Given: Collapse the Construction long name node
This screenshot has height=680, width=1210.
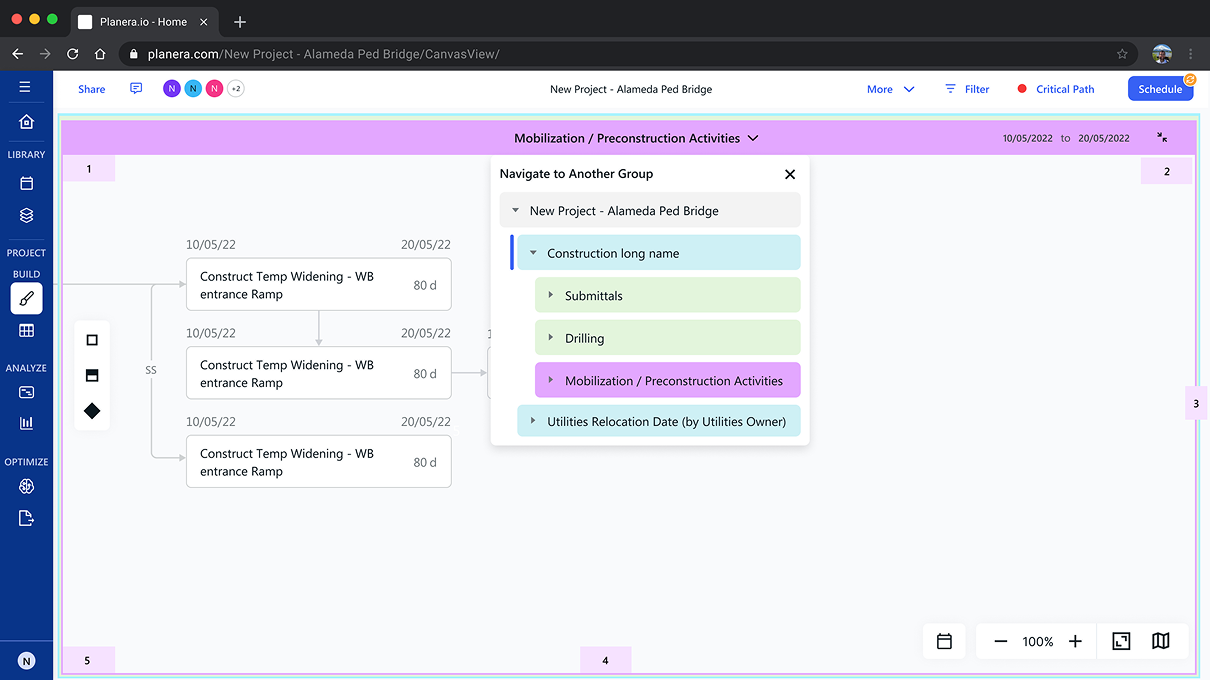Looking at the screenshot, I should [x=533, y=253].
